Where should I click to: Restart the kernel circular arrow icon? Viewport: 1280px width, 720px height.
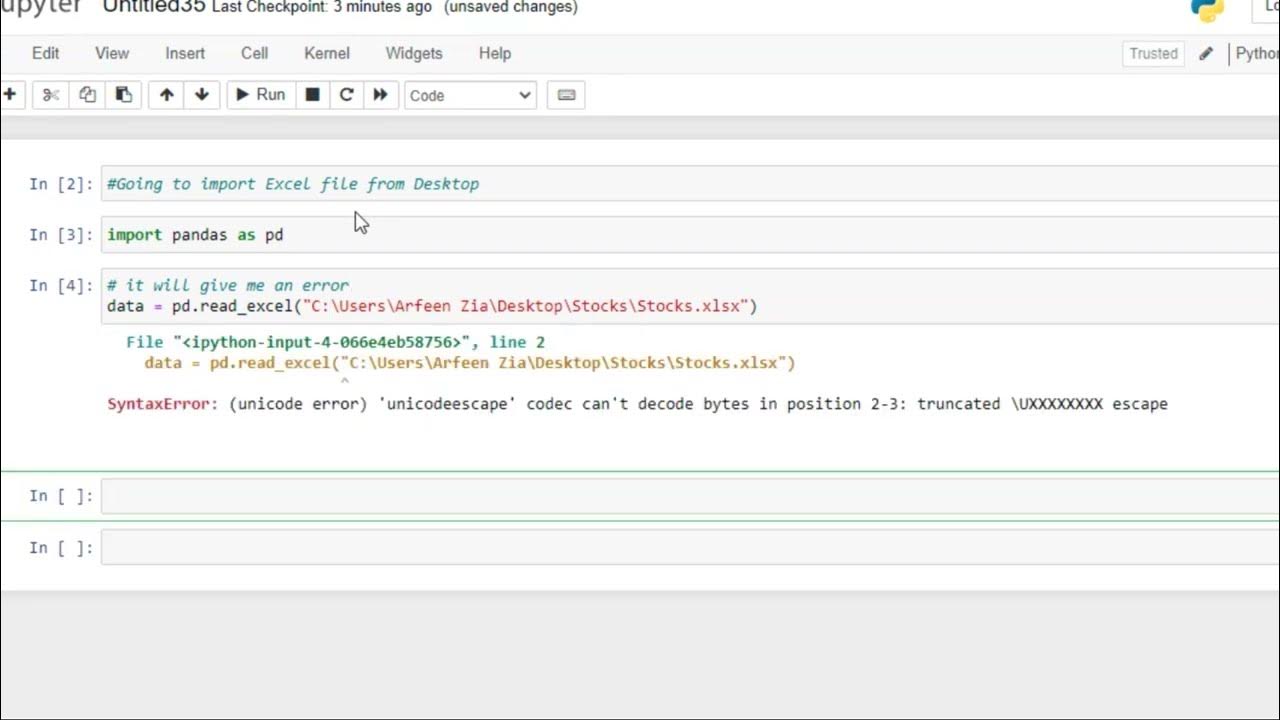346,95
